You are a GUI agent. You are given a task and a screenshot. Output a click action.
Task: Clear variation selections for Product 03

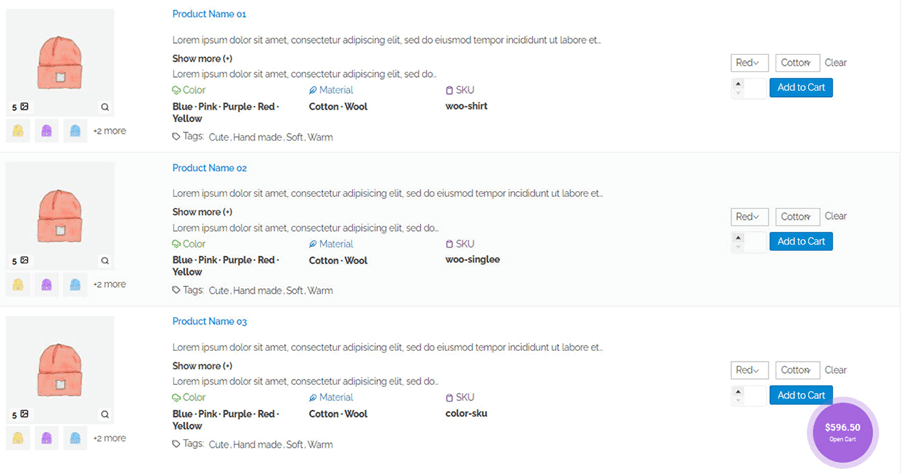pyautogui.click(x=836, y=370)
